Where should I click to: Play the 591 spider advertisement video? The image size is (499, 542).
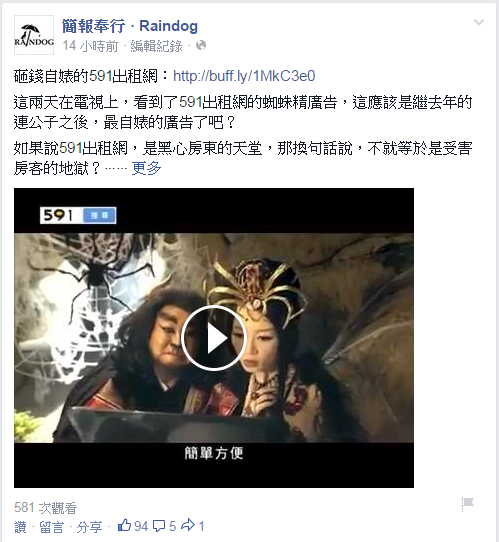coord(213,338)
